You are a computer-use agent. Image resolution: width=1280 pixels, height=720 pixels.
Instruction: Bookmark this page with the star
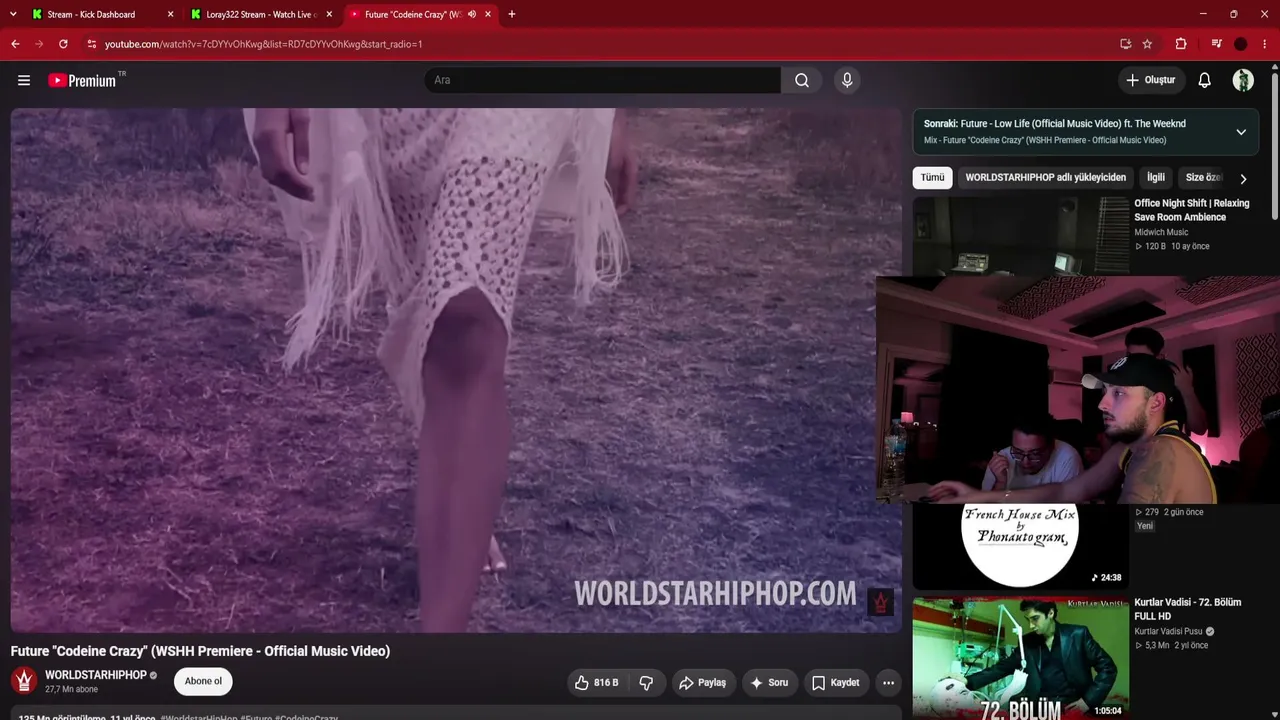pos(1147,44)
